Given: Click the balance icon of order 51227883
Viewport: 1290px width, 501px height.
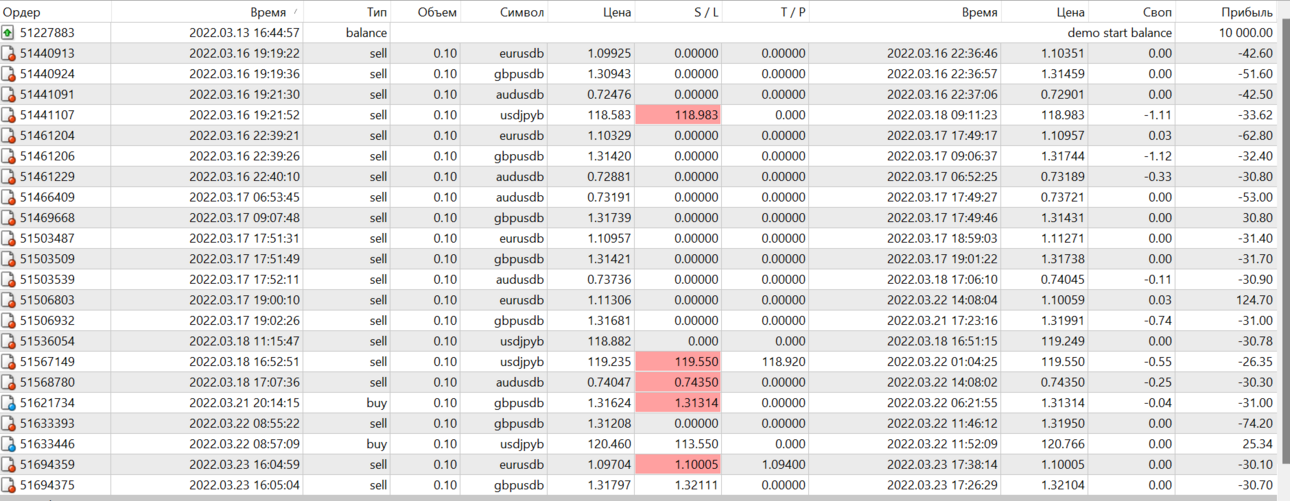Looking at the screenshot, I should 8,33.
